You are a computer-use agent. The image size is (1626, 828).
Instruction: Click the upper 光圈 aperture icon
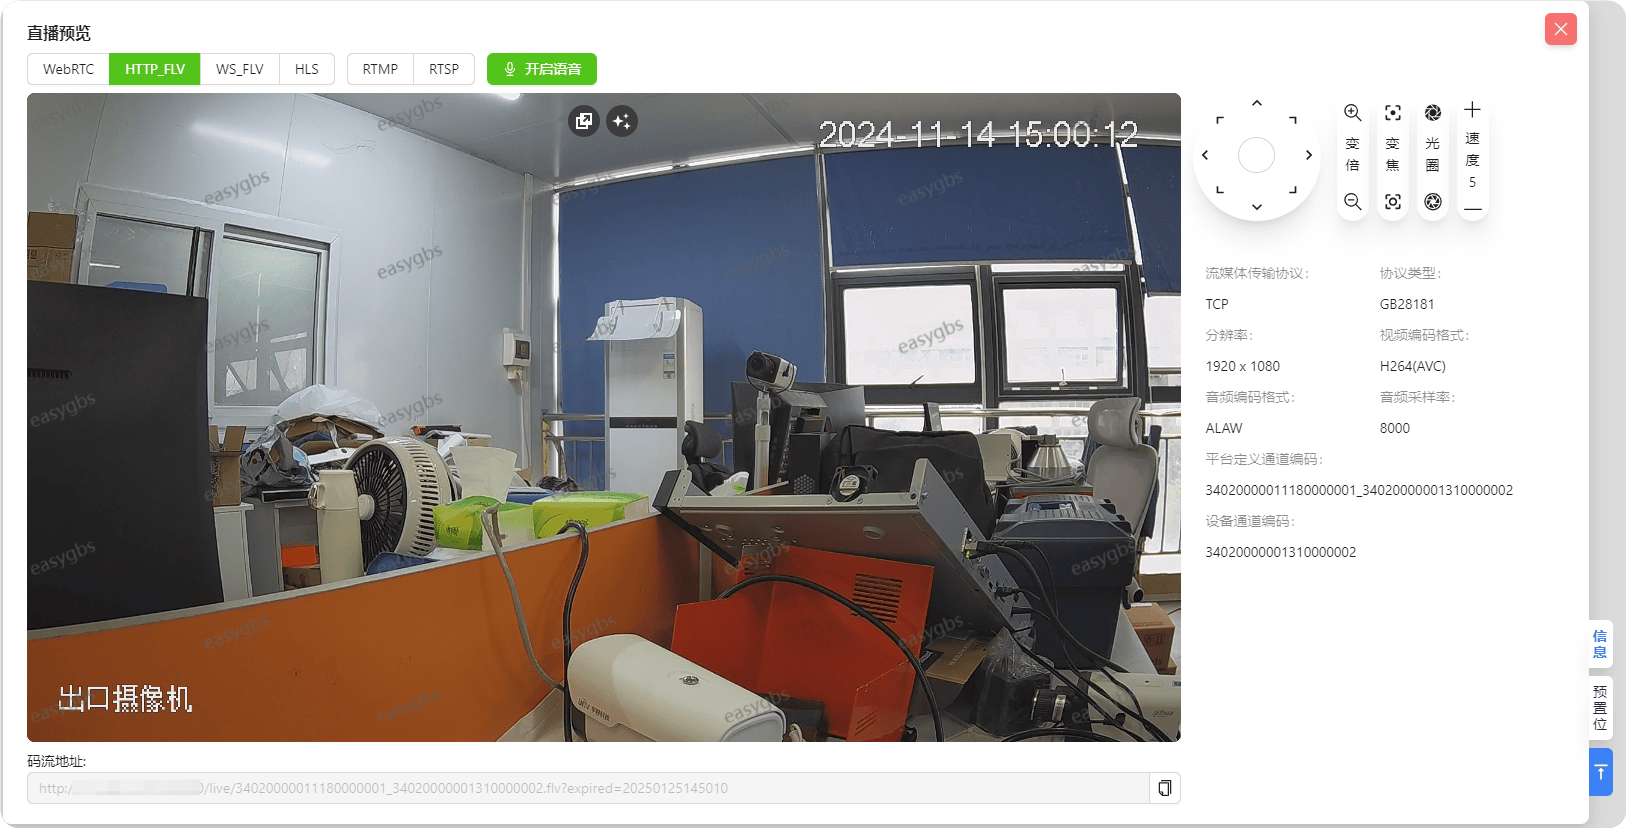pyautogui.click(x=1432, y=113)
